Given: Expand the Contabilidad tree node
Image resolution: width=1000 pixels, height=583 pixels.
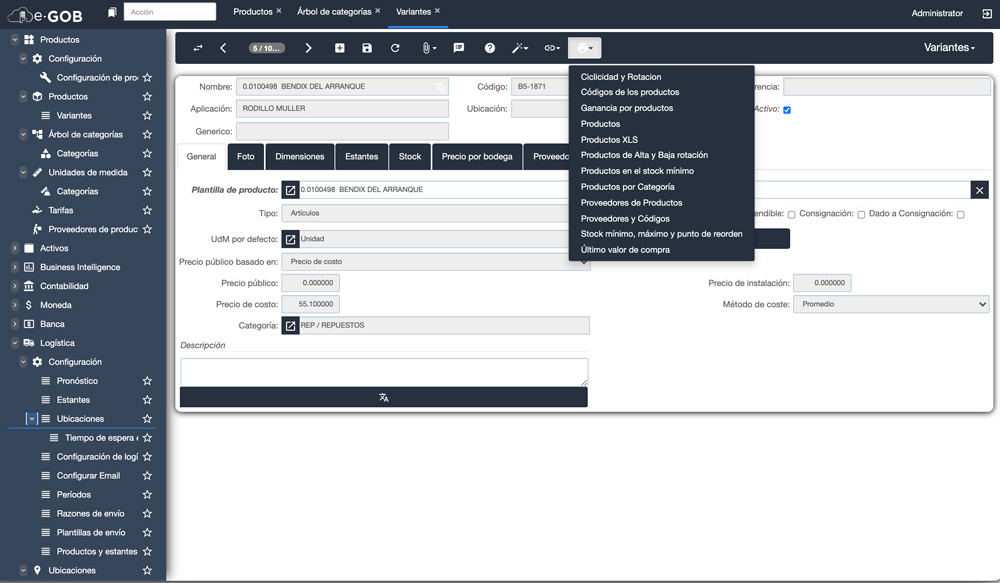Looking at the screenshot, I should click(x=14, y=286).
